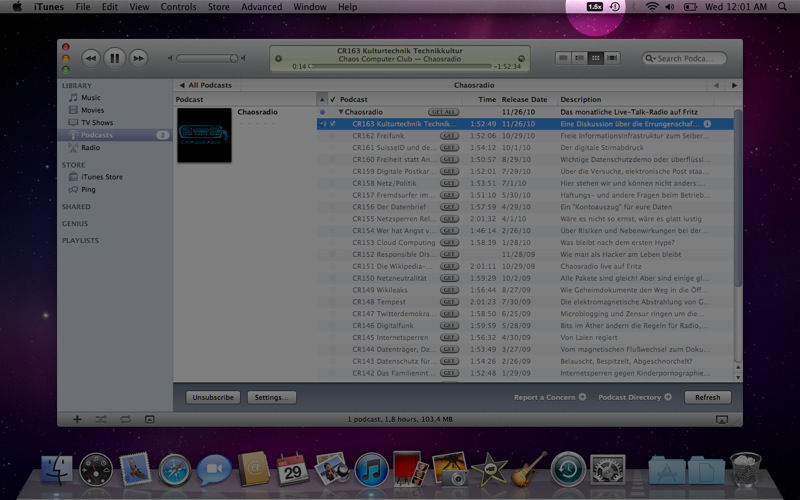800x500 pixels.
Task: Open Spotlight search in the menu bar
Action: tap(782, 7)
